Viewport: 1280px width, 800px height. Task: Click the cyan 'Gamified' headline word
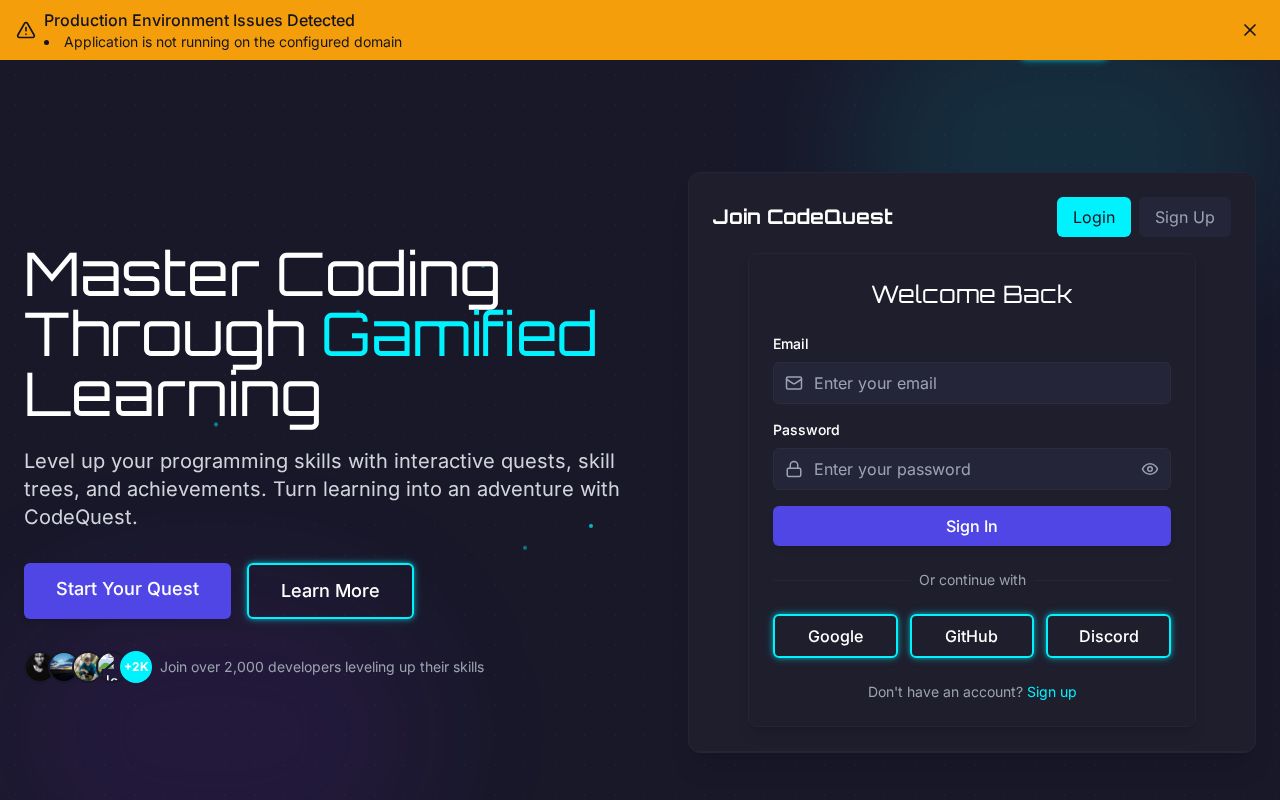click(459, 334)
